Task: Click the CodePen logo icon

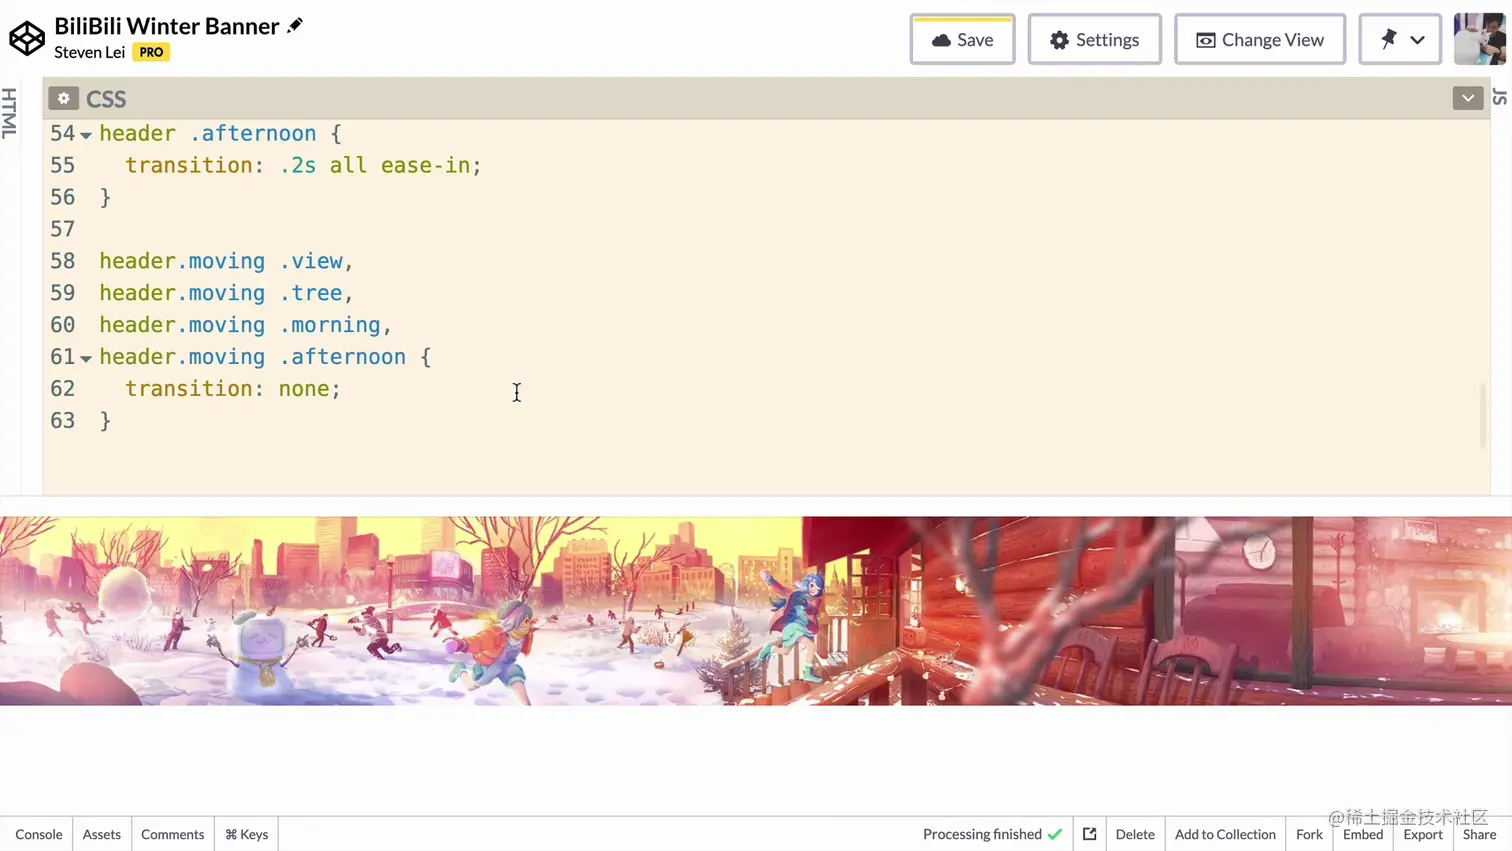Action: pos(27,39)
